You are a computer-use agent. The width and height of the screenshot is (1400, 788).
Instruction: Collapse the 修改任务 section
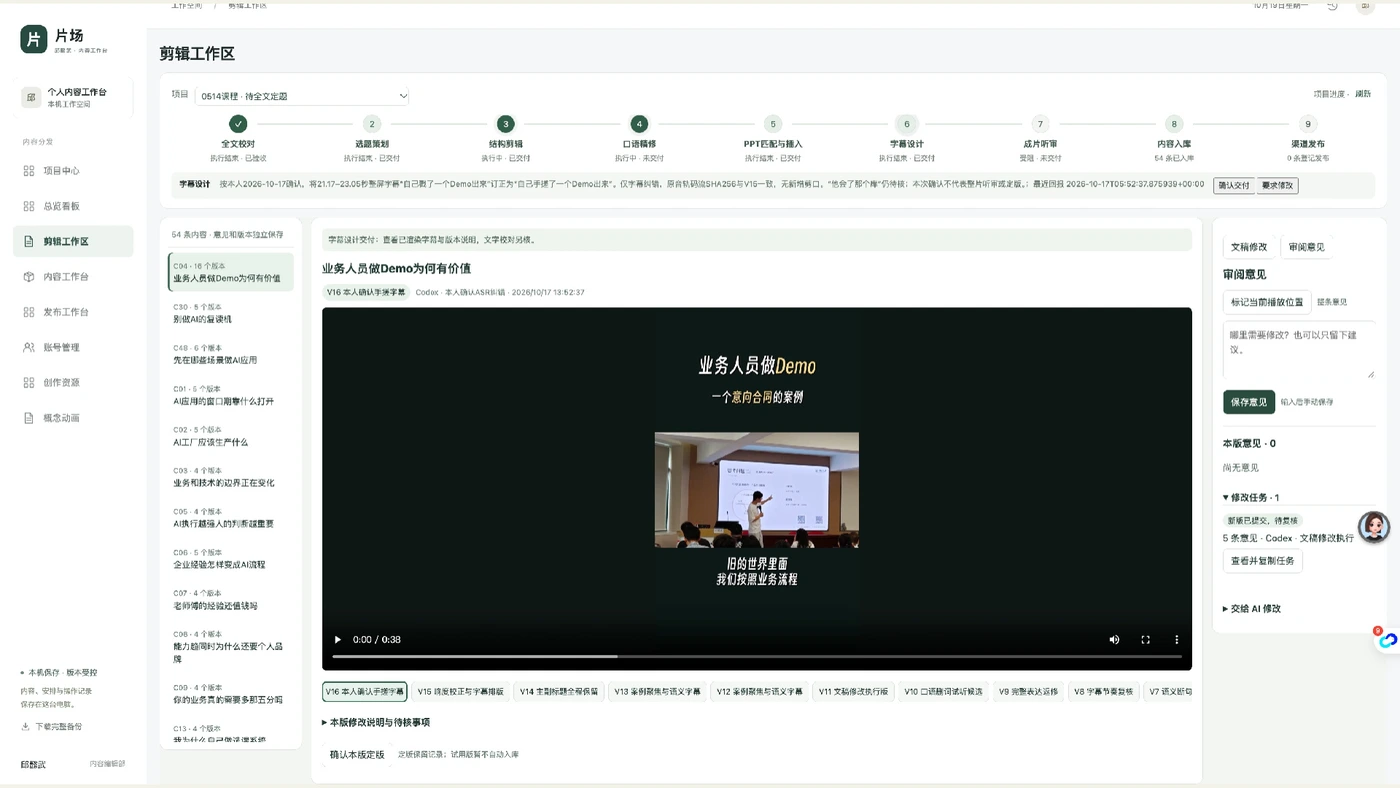coord(1251,497)
